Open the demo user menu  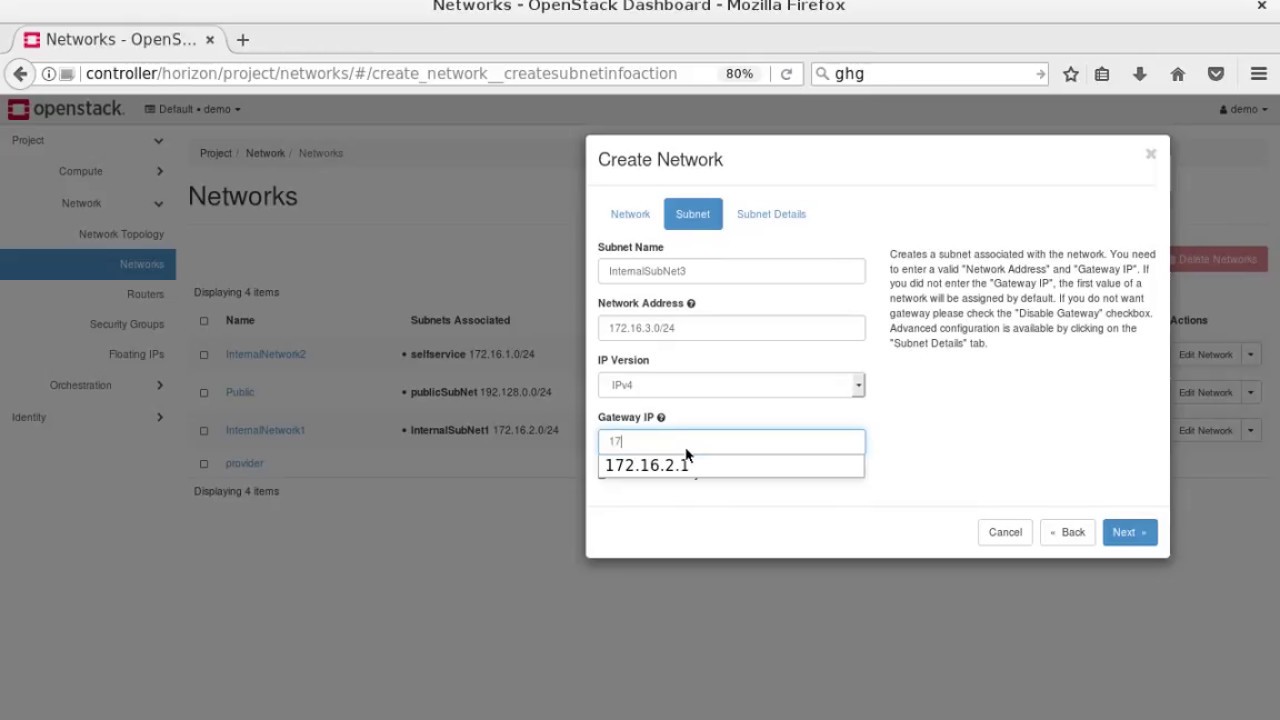pyautogui.click(x=1243, y=109)
